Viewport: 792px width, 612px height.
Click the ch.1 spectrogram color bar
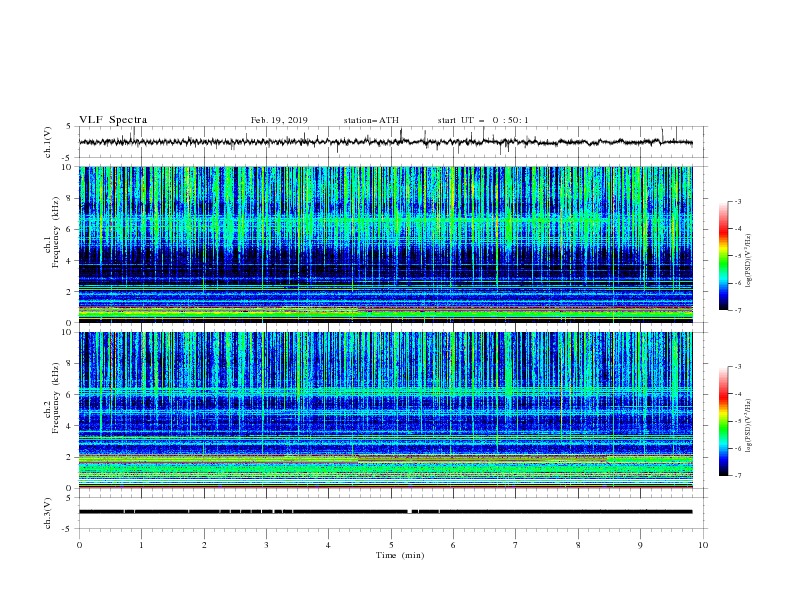coord(723,256)
